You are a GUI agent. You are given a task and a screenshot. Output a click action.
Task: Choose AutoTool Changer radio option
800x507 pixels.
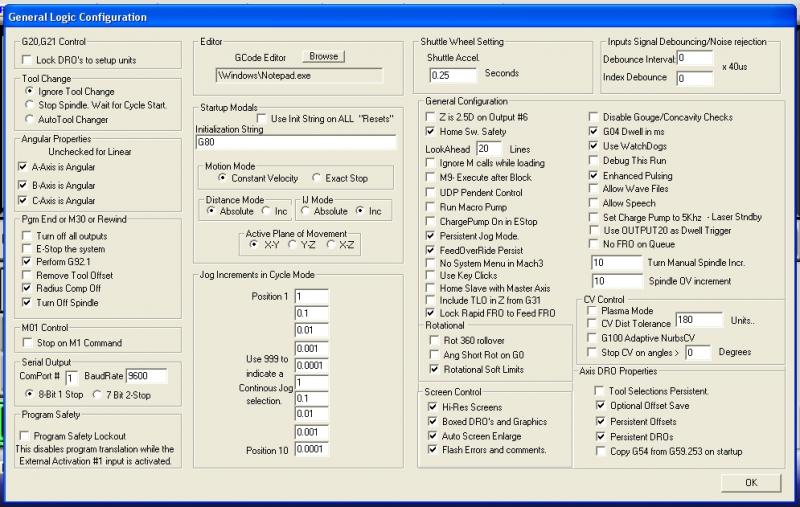30,119
